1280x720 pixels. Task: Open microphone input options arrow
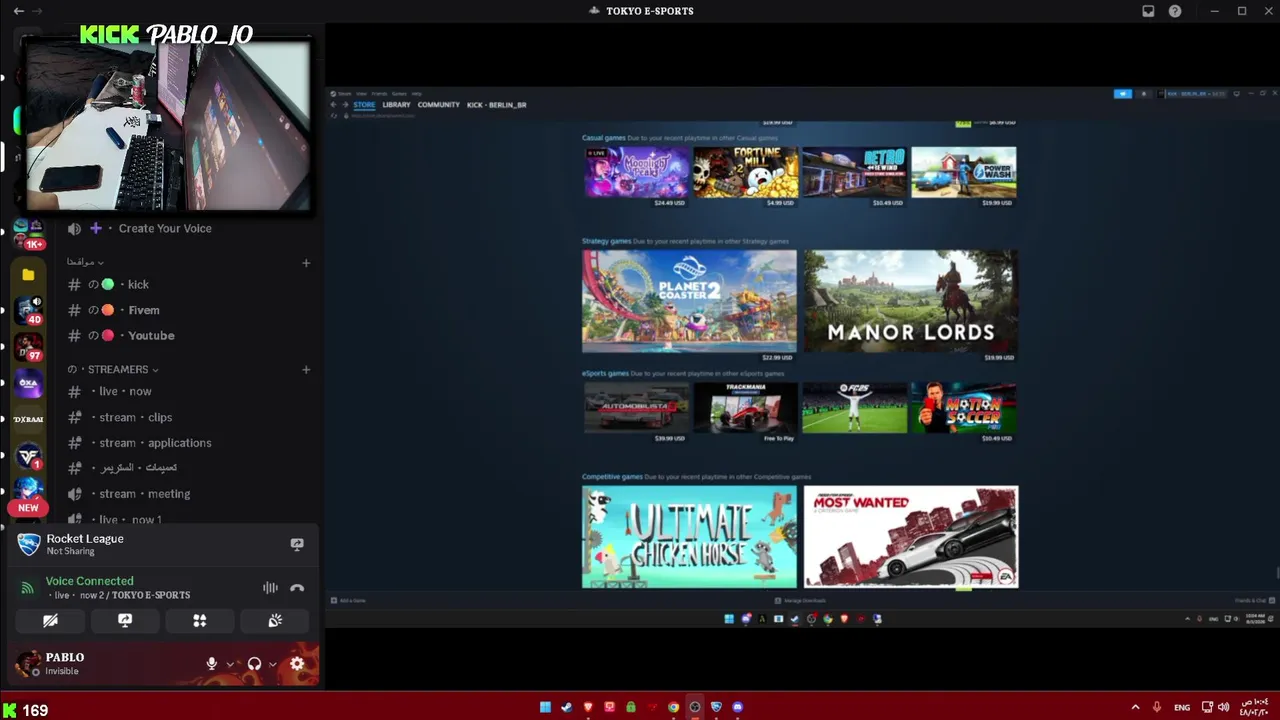coord(230,663)
